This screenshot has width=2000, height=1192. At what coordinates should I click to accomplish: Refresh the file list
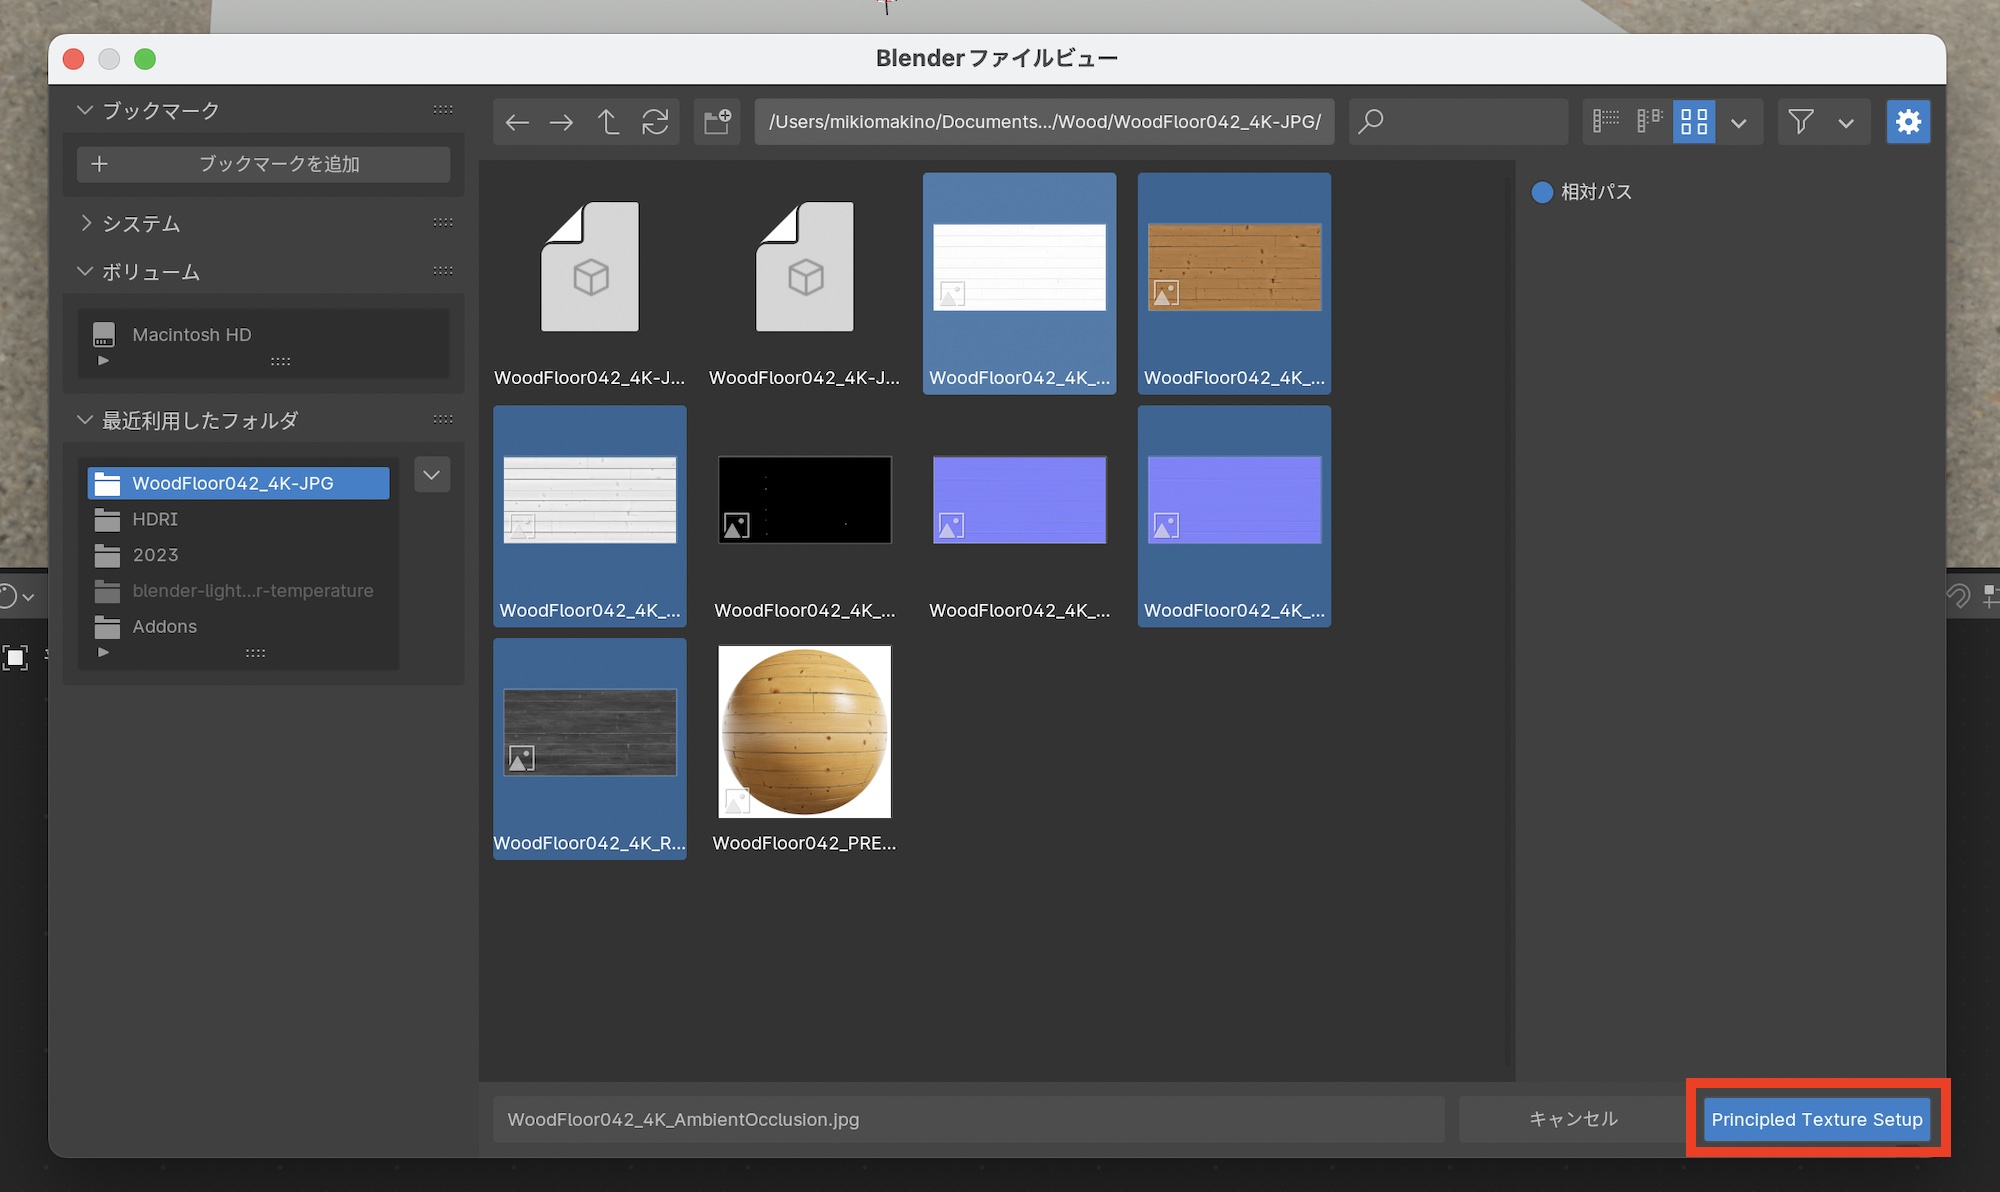tap(655, 122)
